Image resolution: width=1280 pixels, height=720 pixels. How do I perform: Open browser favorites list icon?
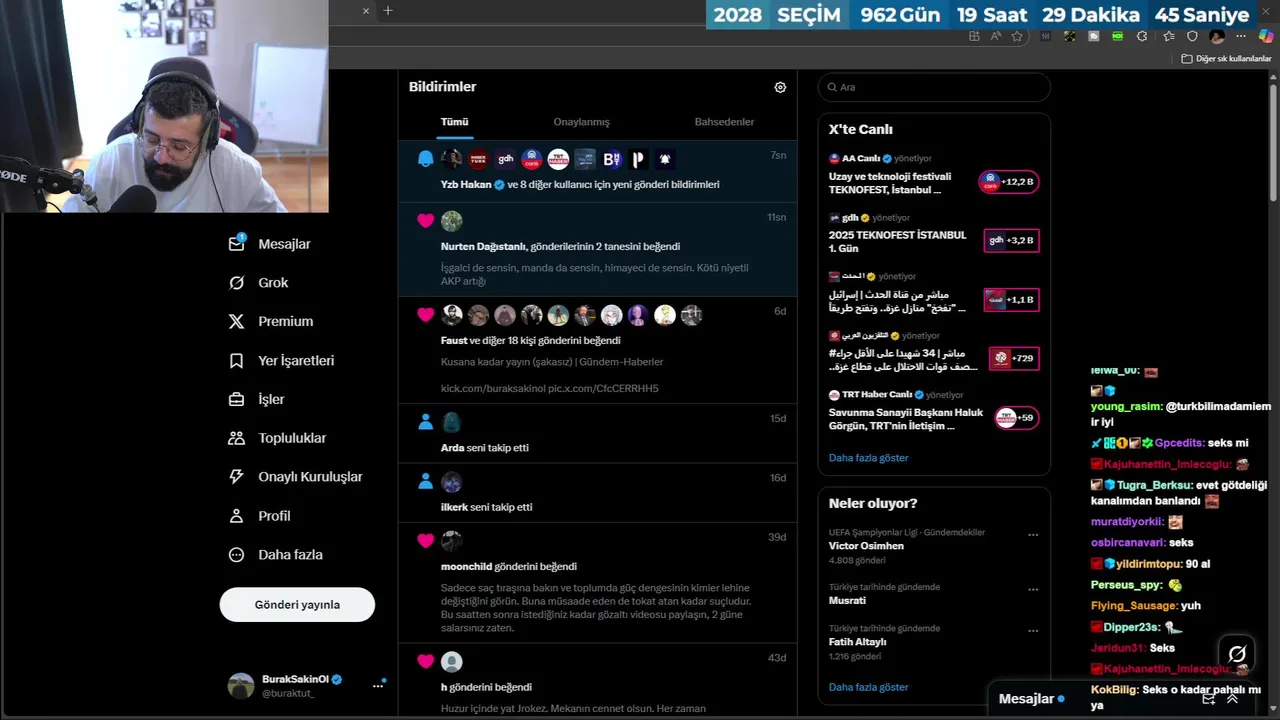pos(1168,36)
